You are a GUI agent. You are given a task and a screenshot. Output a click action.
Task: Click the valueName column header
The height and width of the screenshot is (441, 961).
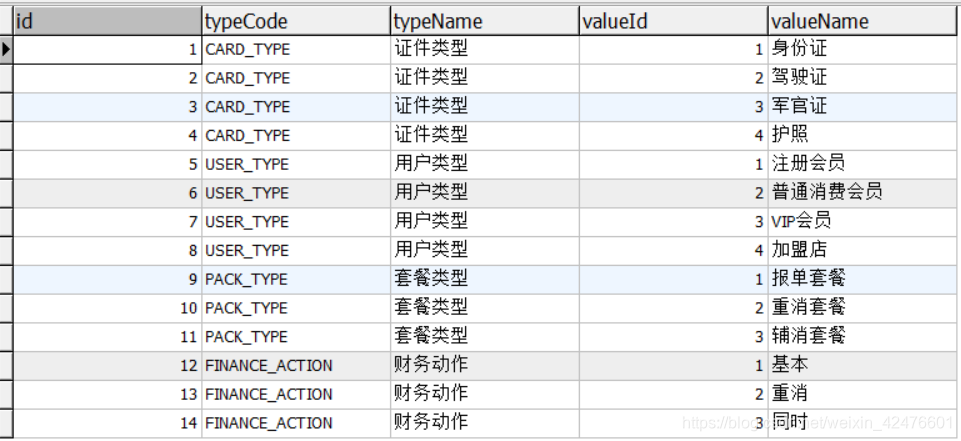point(862,21)
